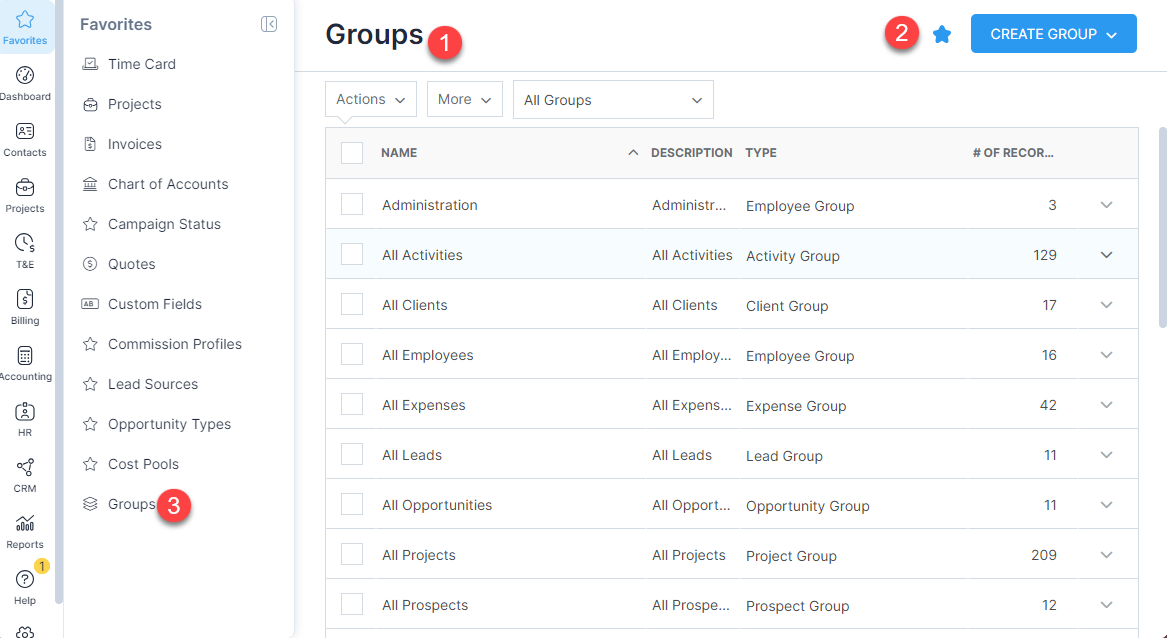The image size is (1167, 638).
Task: Expand the All Opportunities row chevron
Action: point(1106,505)
